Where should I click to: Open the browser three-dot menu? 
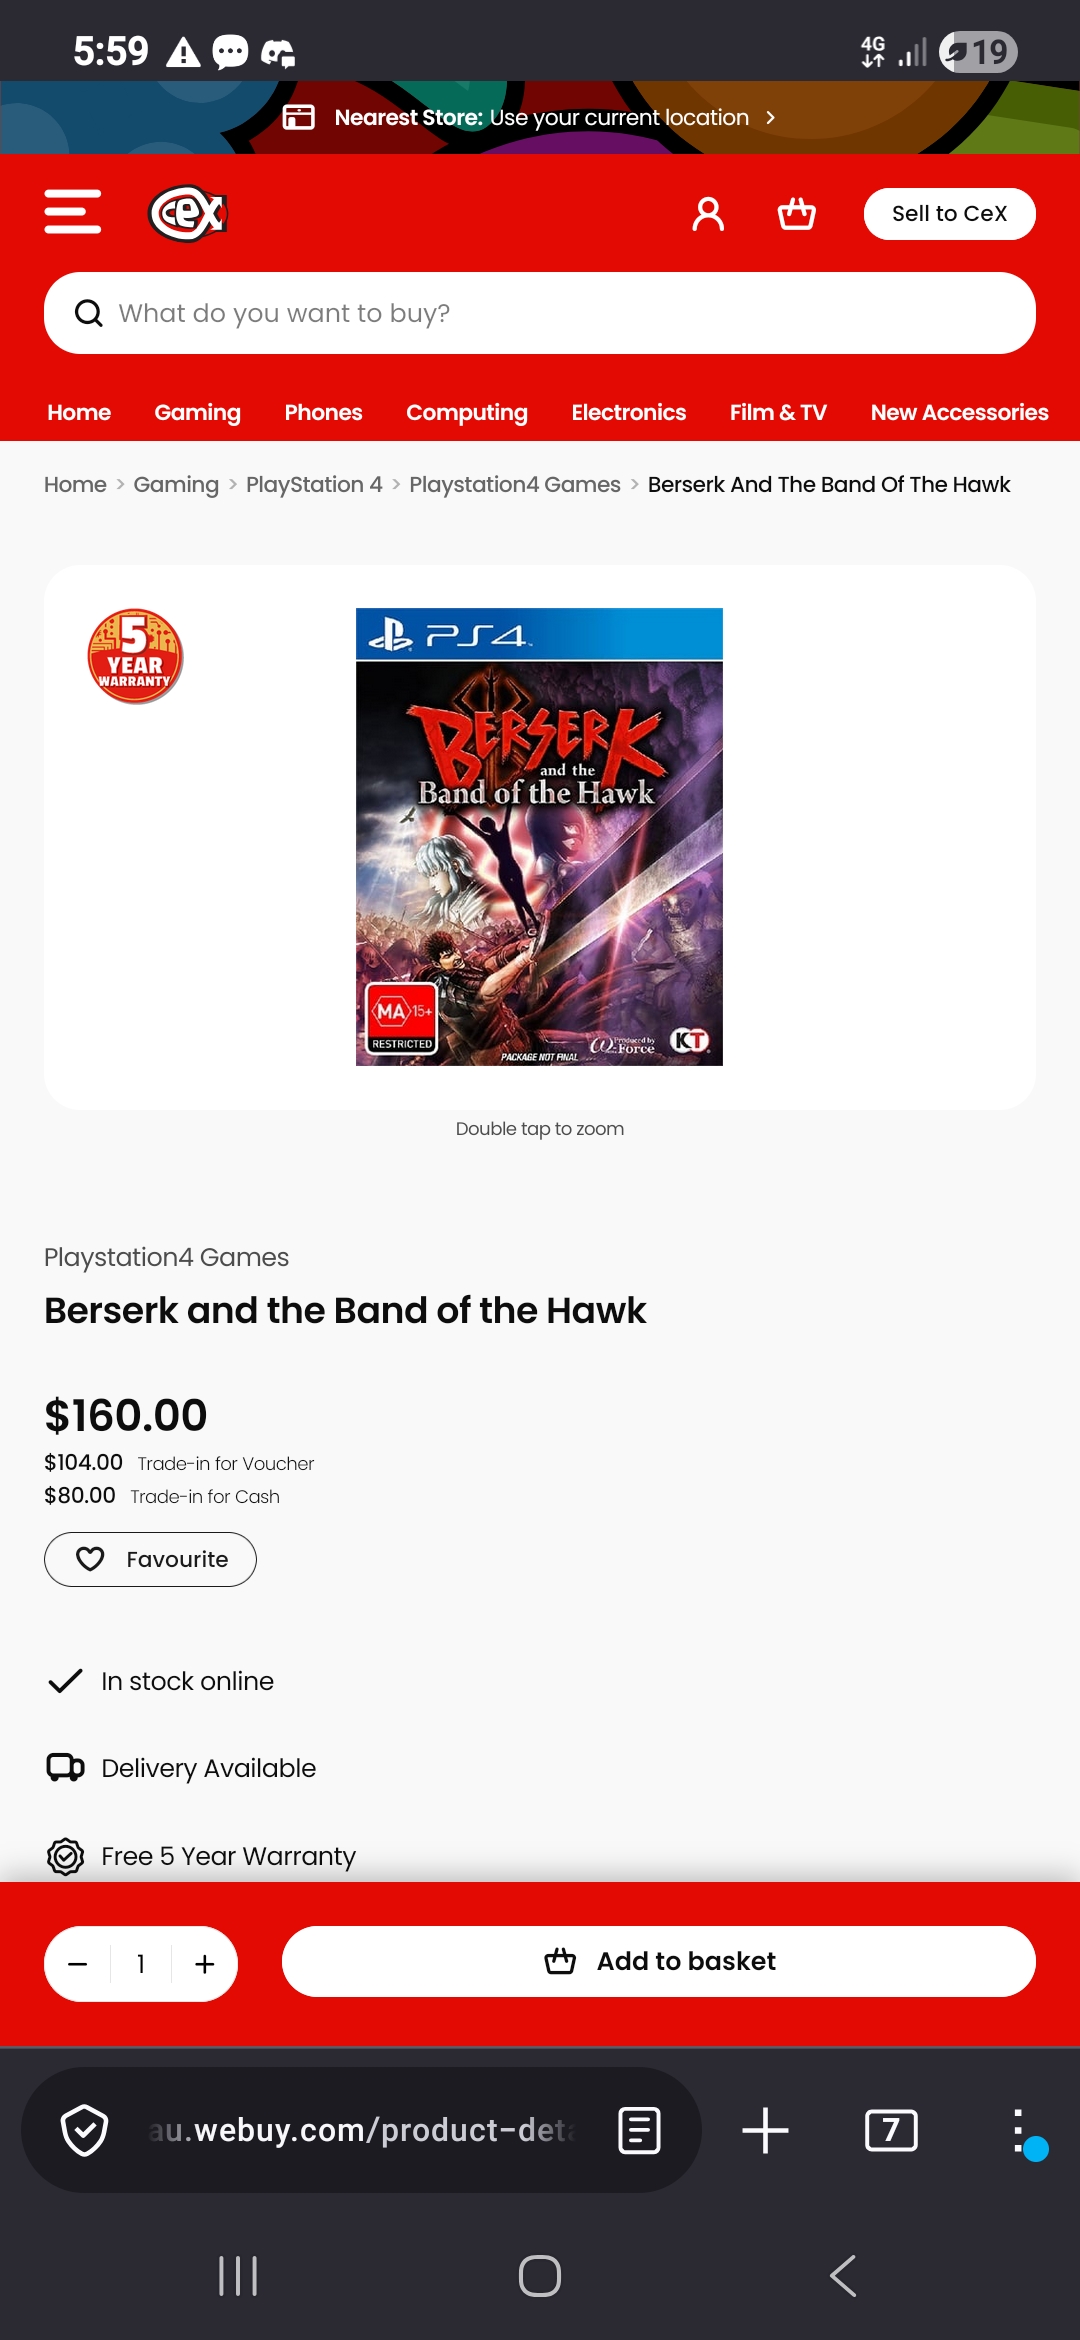pyautogui.click(x=1018, y=2131)
